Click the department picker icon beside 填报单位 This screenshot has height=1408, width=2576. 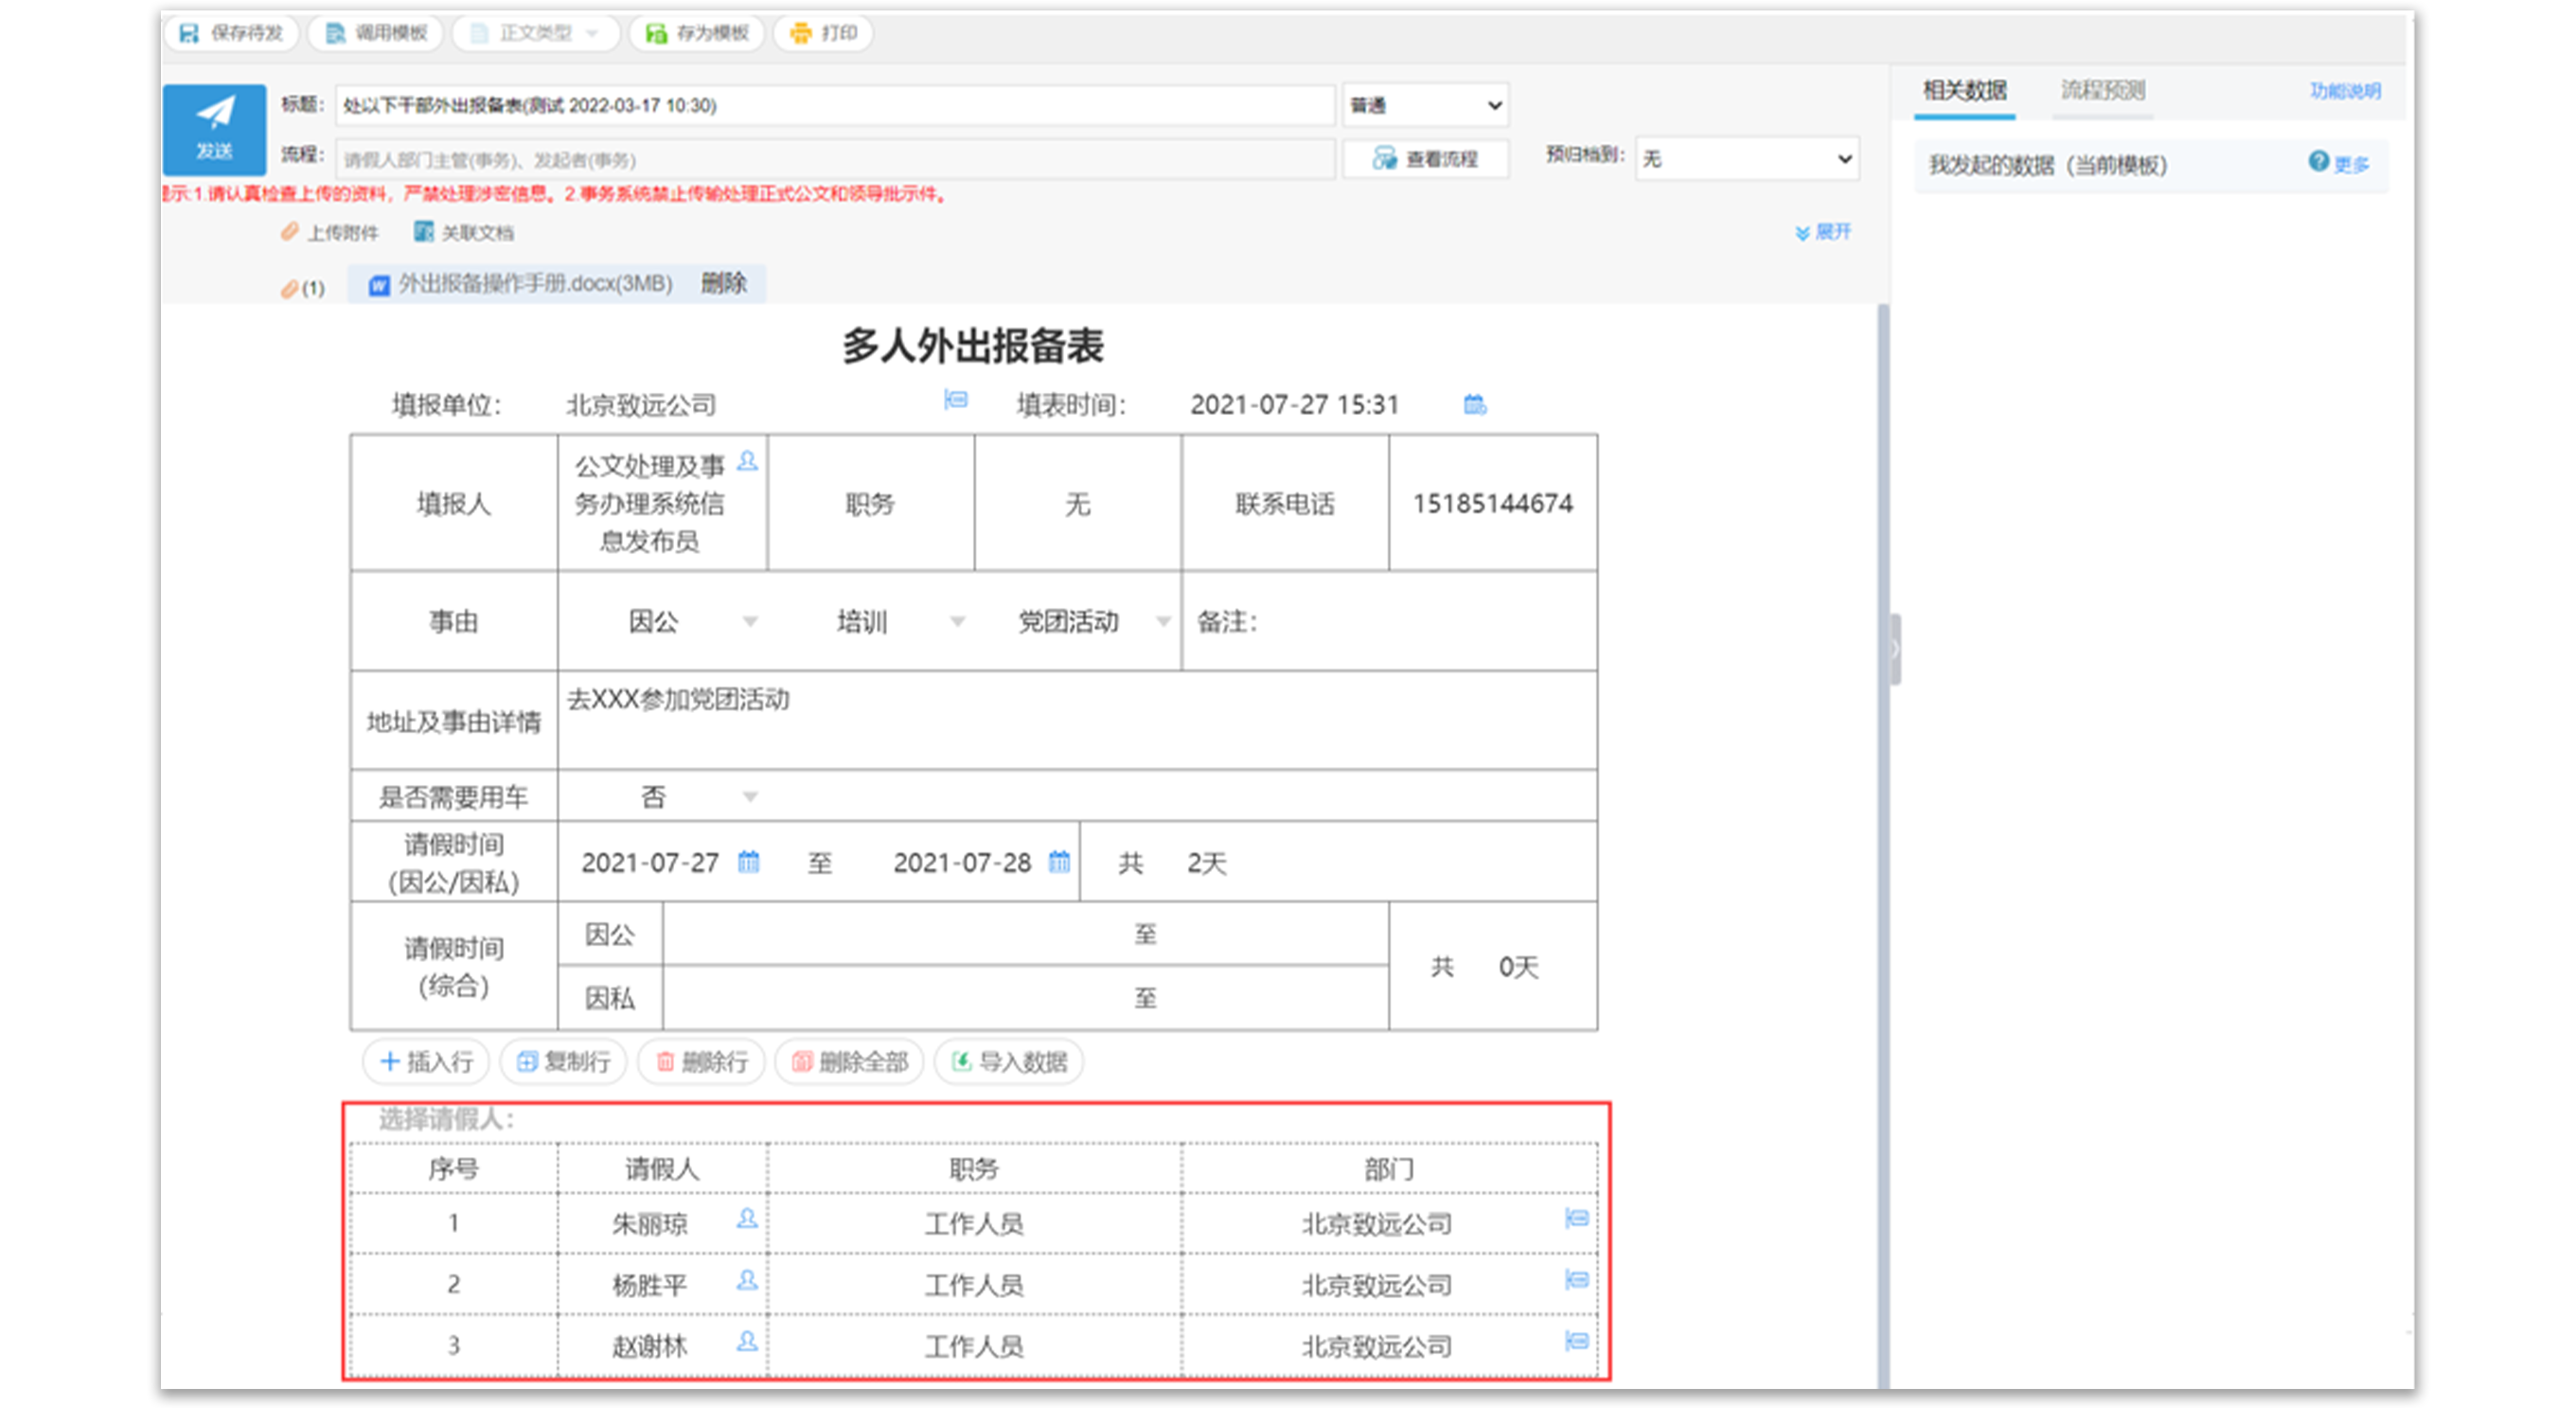pos(956,400)
